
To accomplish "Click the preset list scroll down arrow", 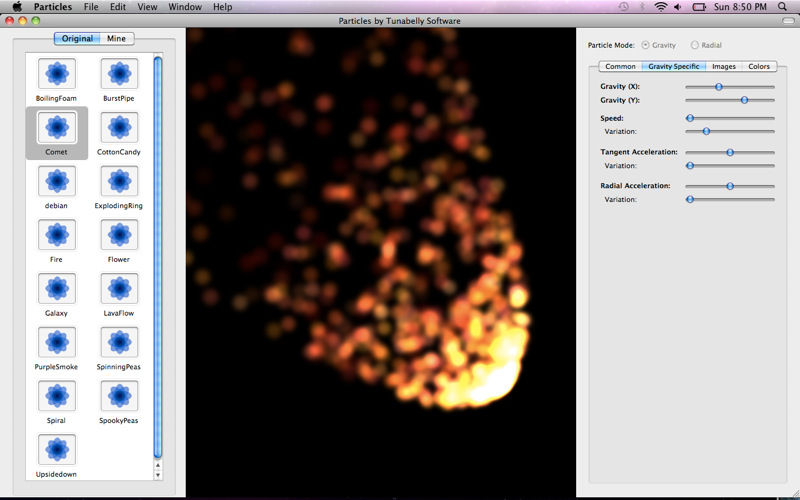I will [x=158, y=475].
